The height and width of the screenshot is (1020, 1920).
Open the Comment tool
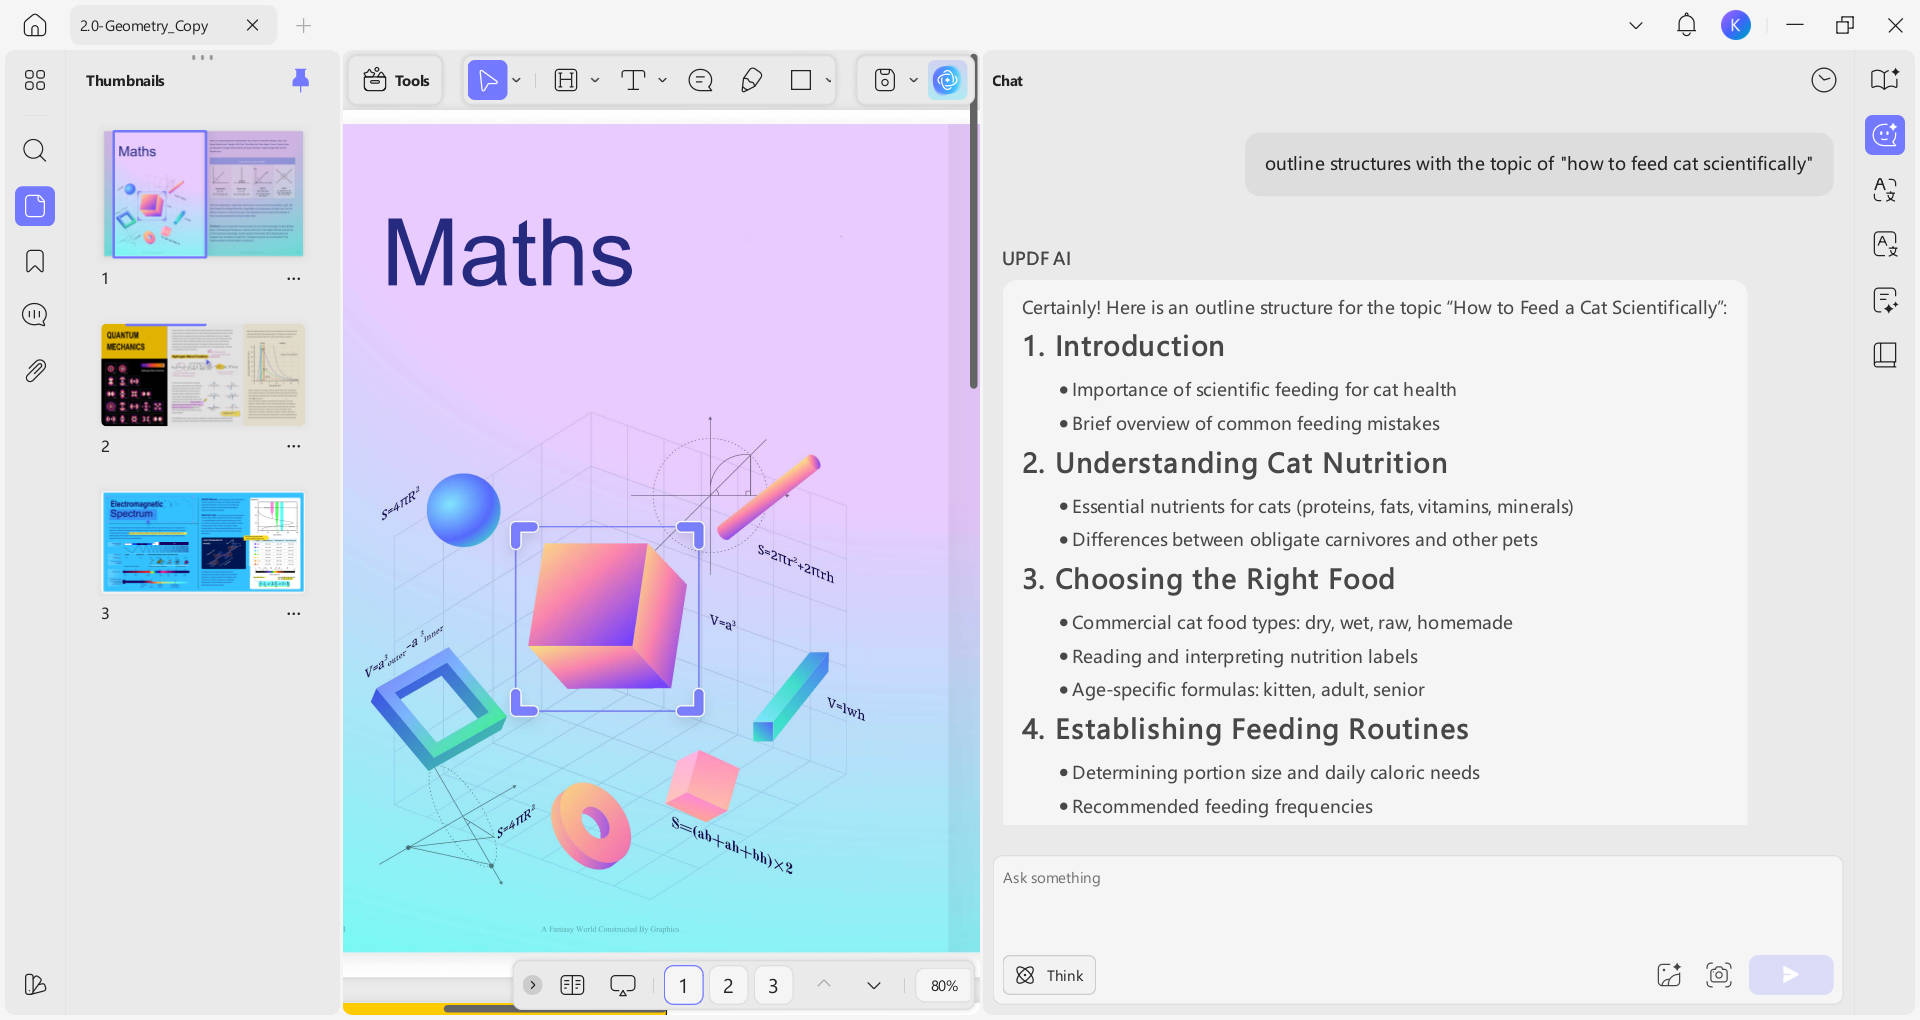click(700, 80)
